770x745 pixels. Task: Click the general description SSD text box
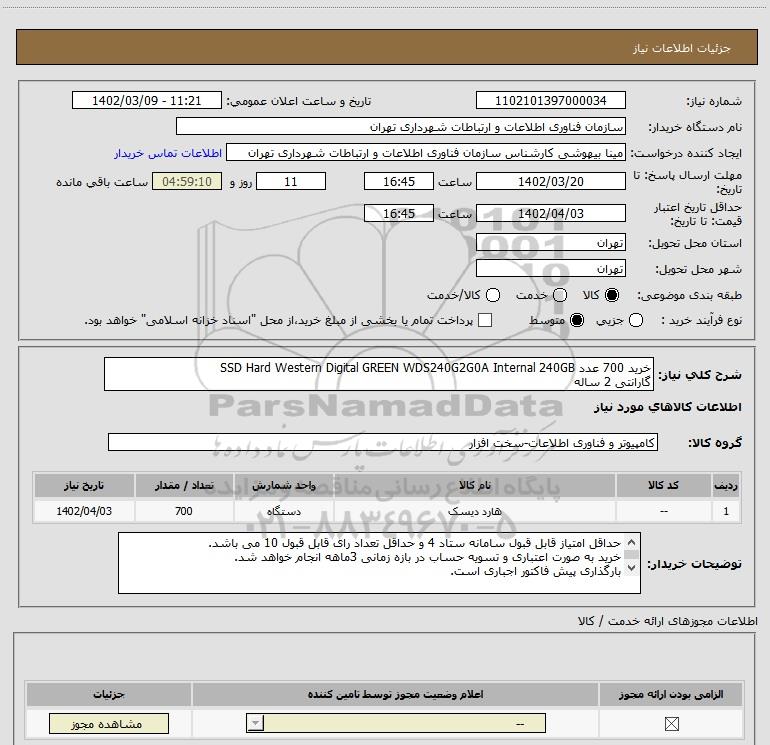tap(379, 374)
